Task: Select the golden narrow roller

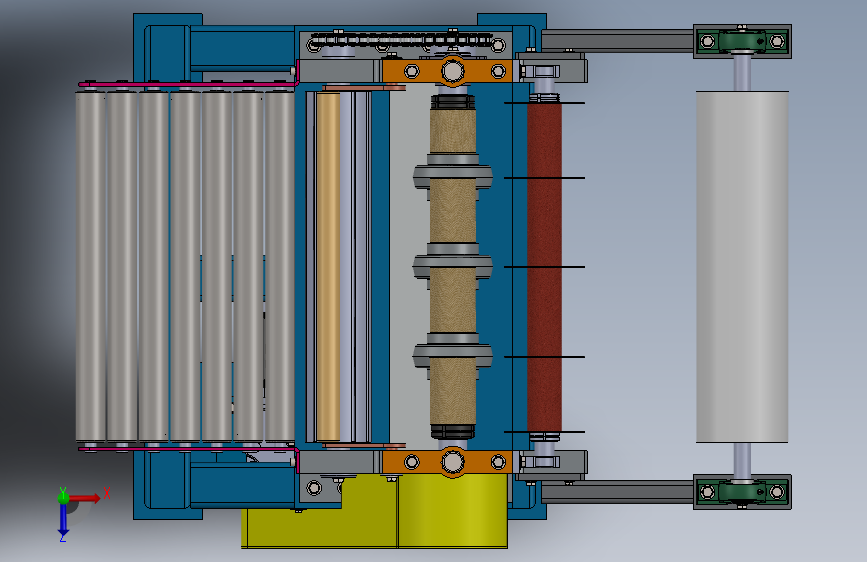Action: point(328,267)
